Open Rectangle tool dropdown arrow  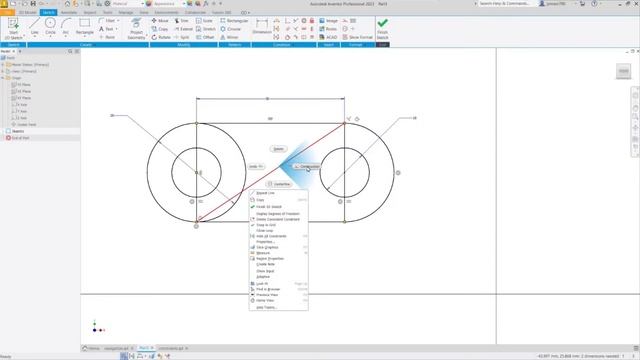(84, 37)
